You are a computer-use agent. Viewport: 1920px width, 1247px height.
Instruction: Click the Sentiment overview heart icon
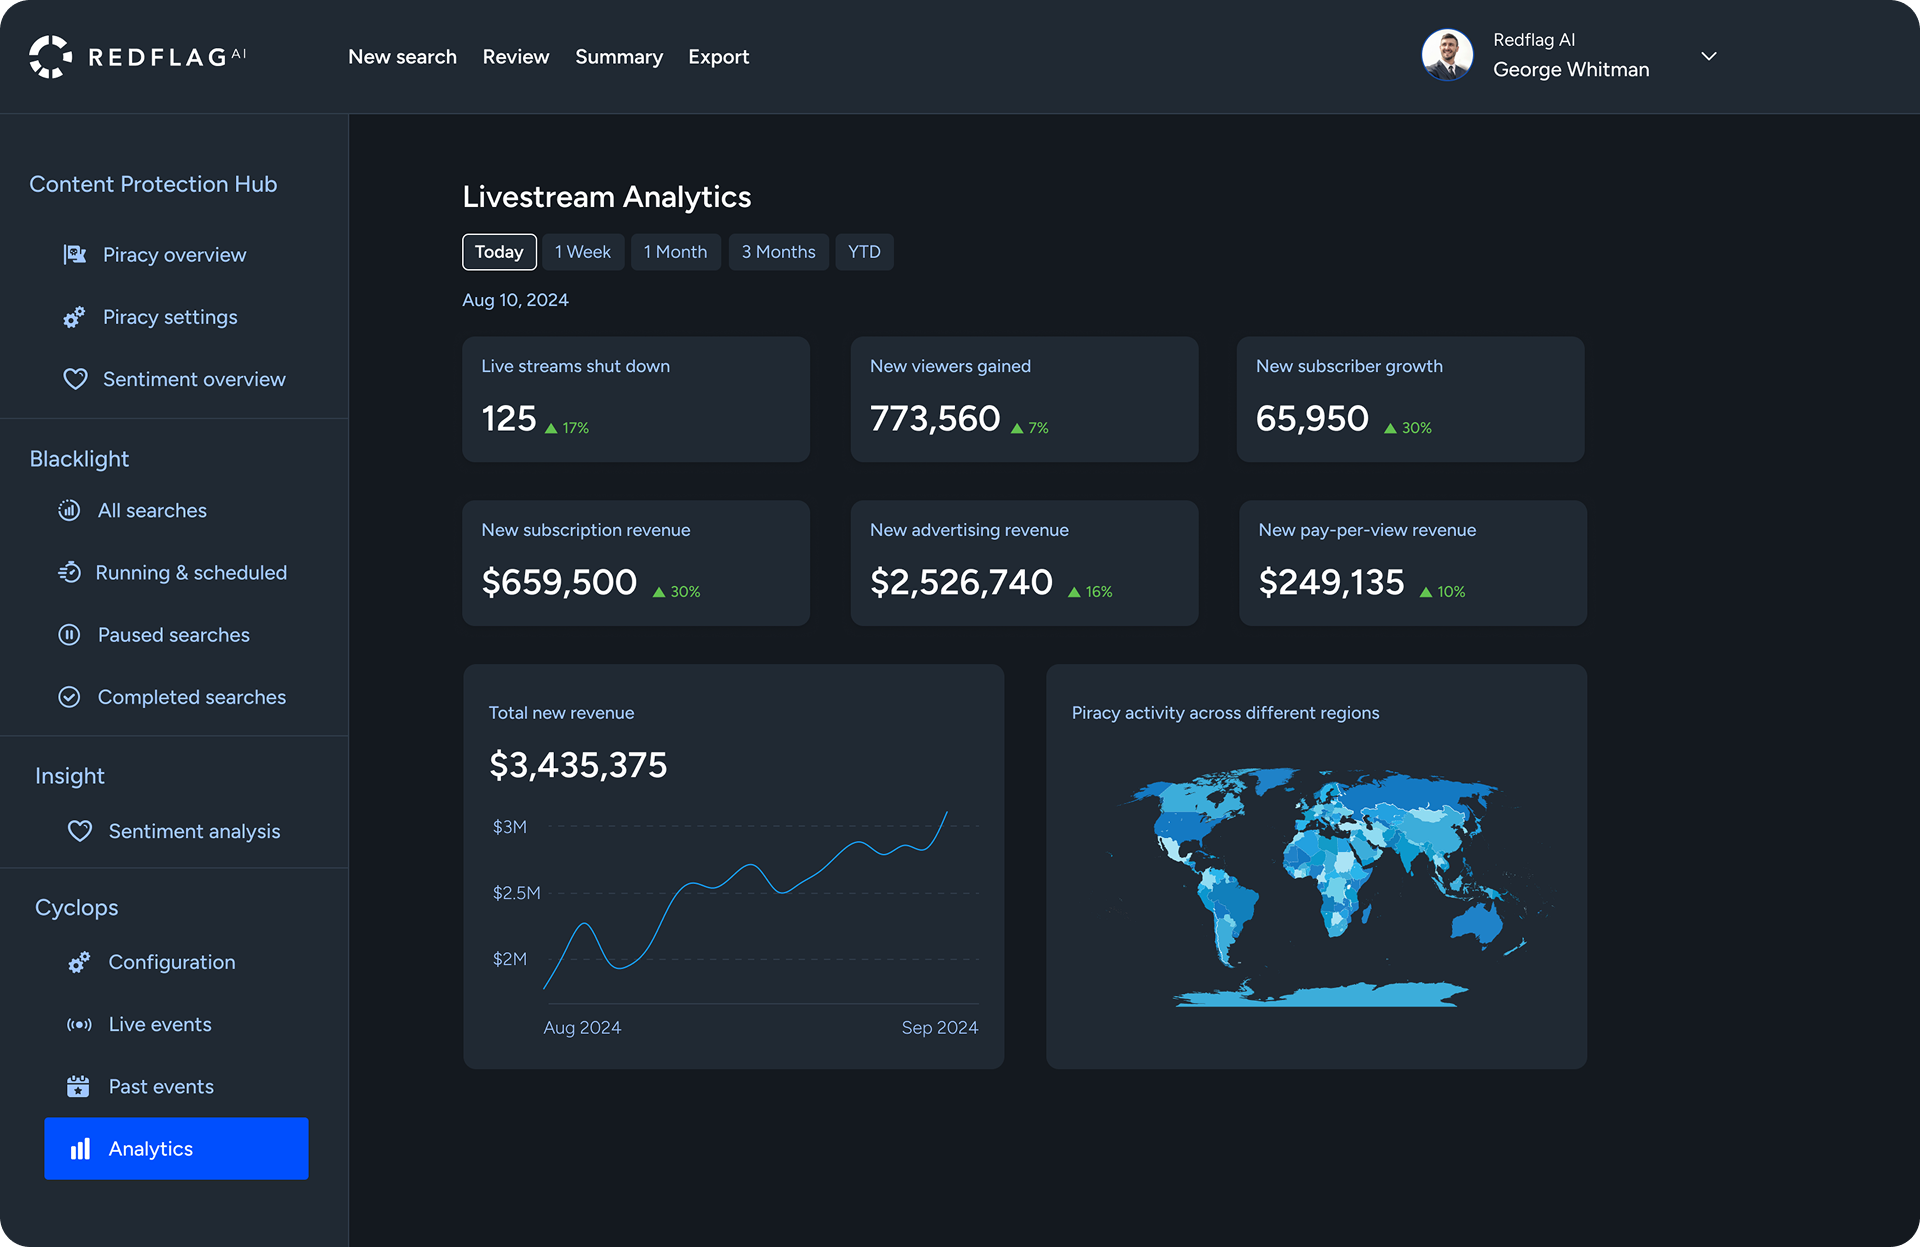[x=75, y=379]
